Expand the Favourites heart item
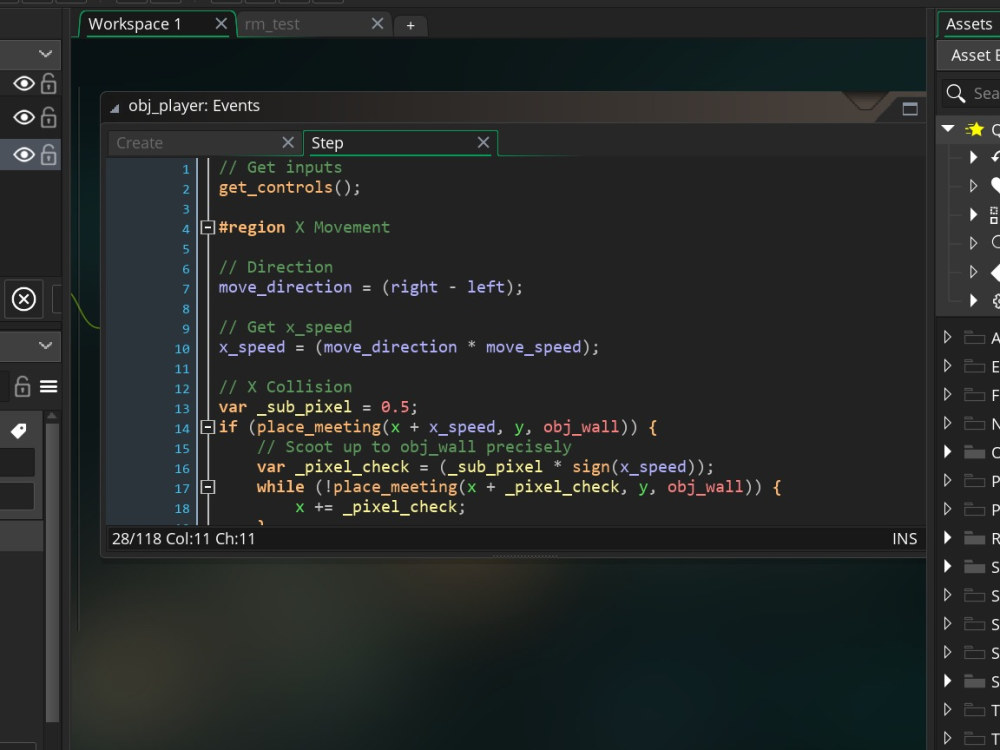 pos(973,186)
